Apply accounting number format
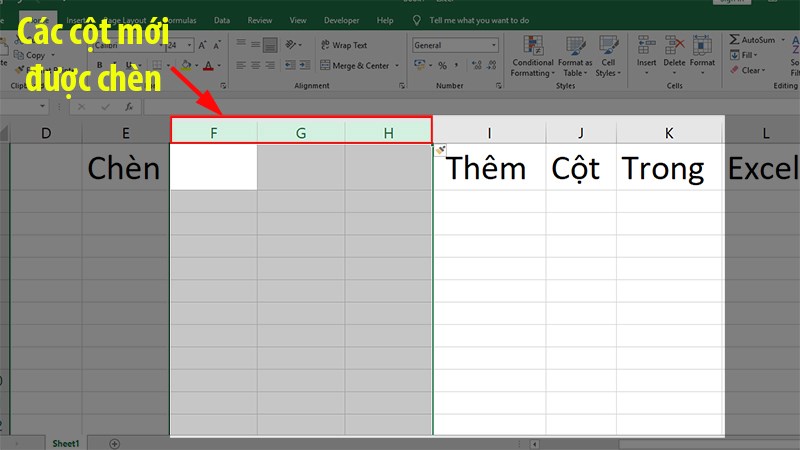The image size is (800, 450). pos(419,65)
